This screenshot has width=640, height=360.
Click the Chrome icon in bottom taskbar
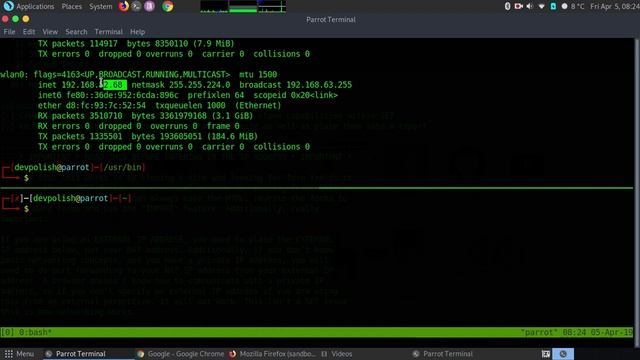141,354
